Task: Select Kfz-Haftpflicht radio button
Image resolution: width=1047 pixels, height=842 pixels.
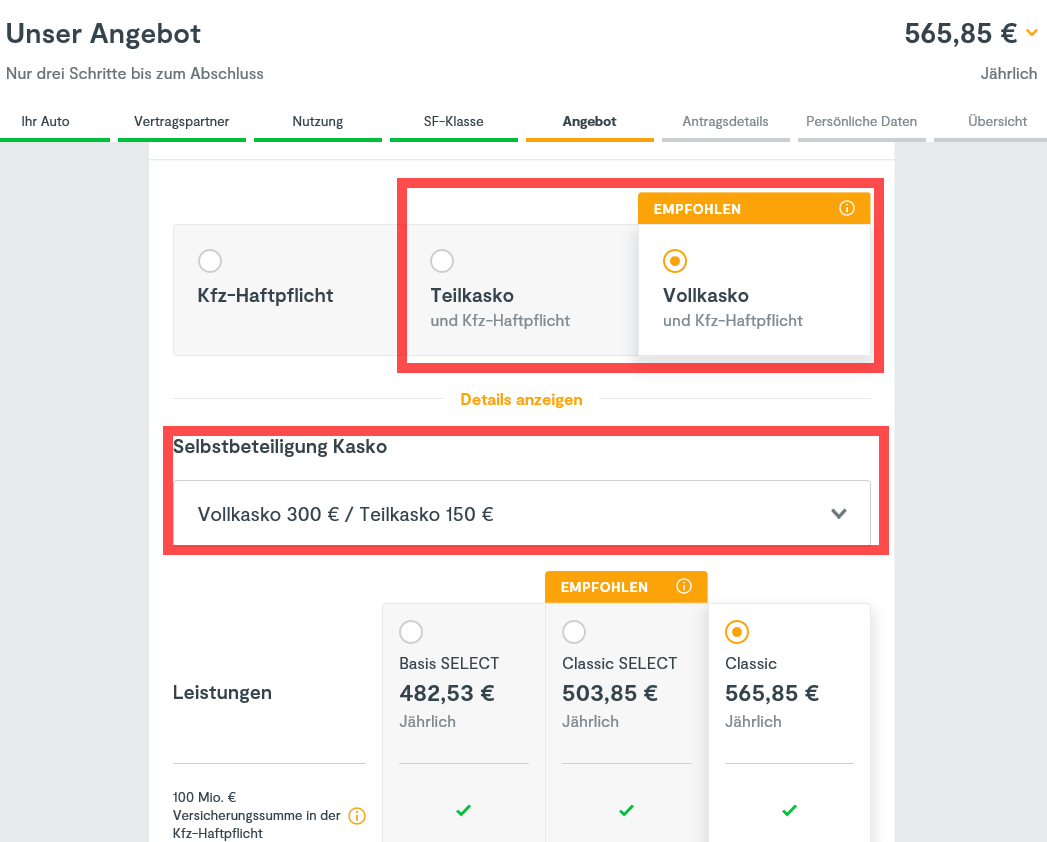Action: [x=210, y=261]
